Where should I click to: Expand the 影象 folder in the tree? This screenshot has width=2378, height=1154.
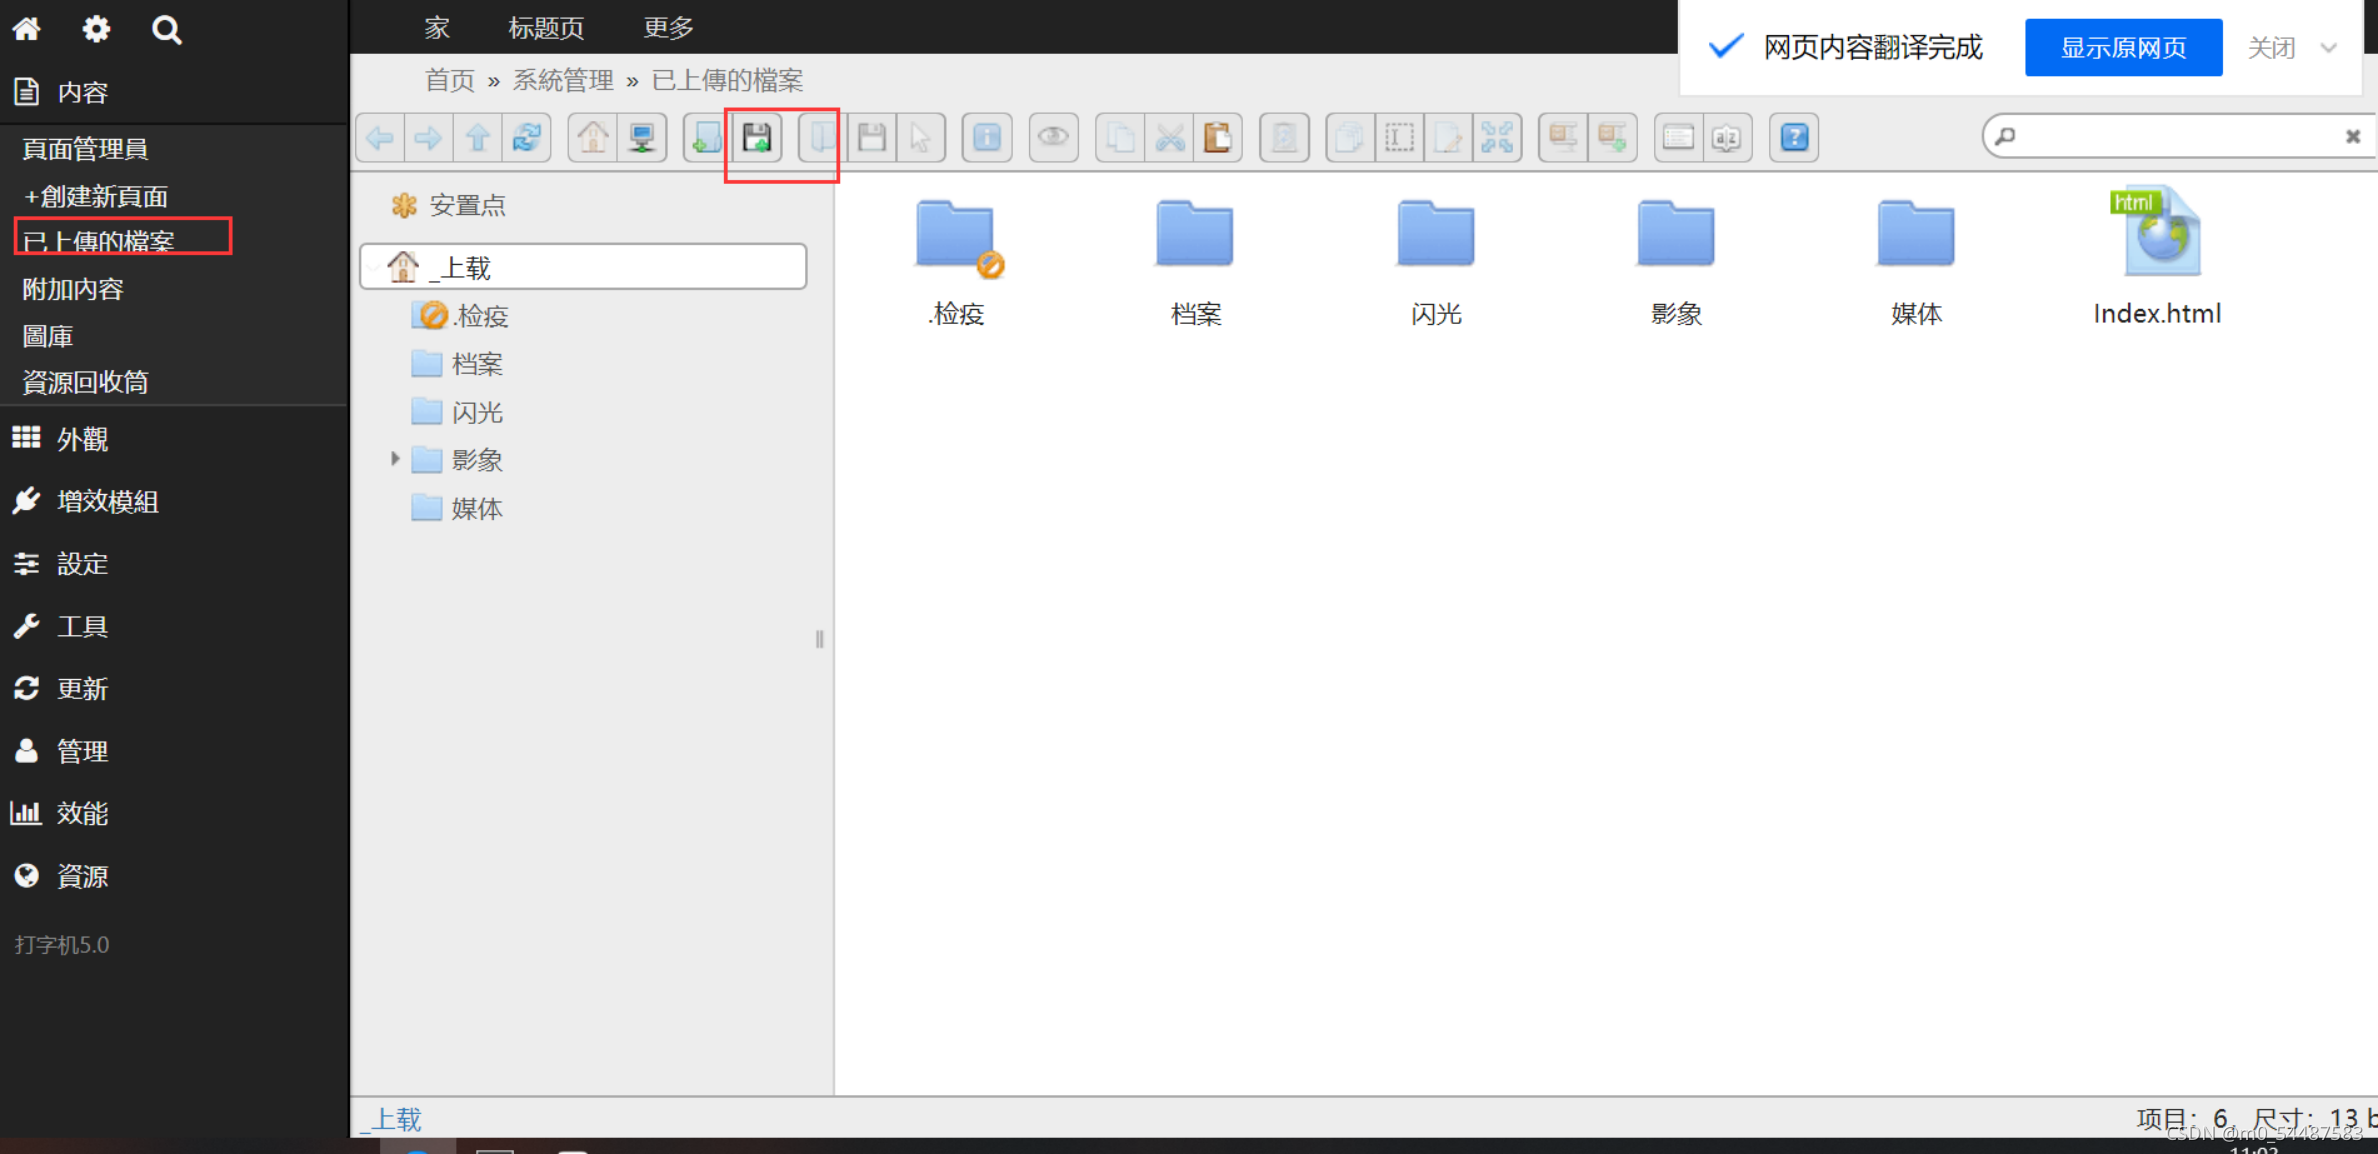(395, 459)
